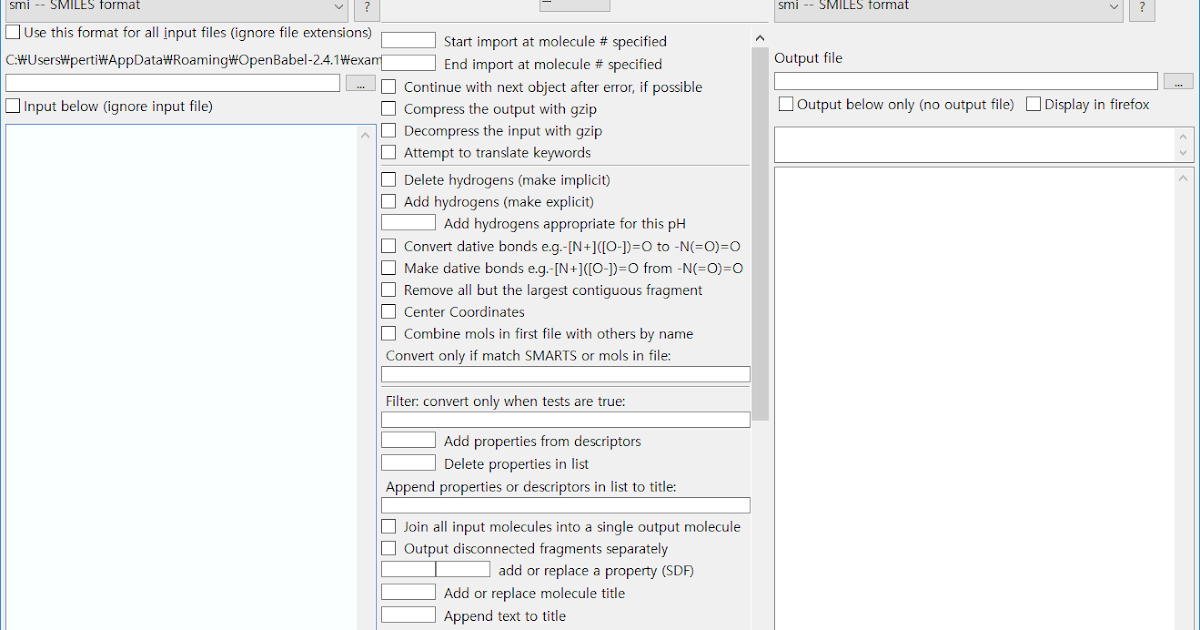This screenshot has width=1200, height=630.
Task: Check 'Output below only (no output file)'
Action: click(x=786, y=104)
